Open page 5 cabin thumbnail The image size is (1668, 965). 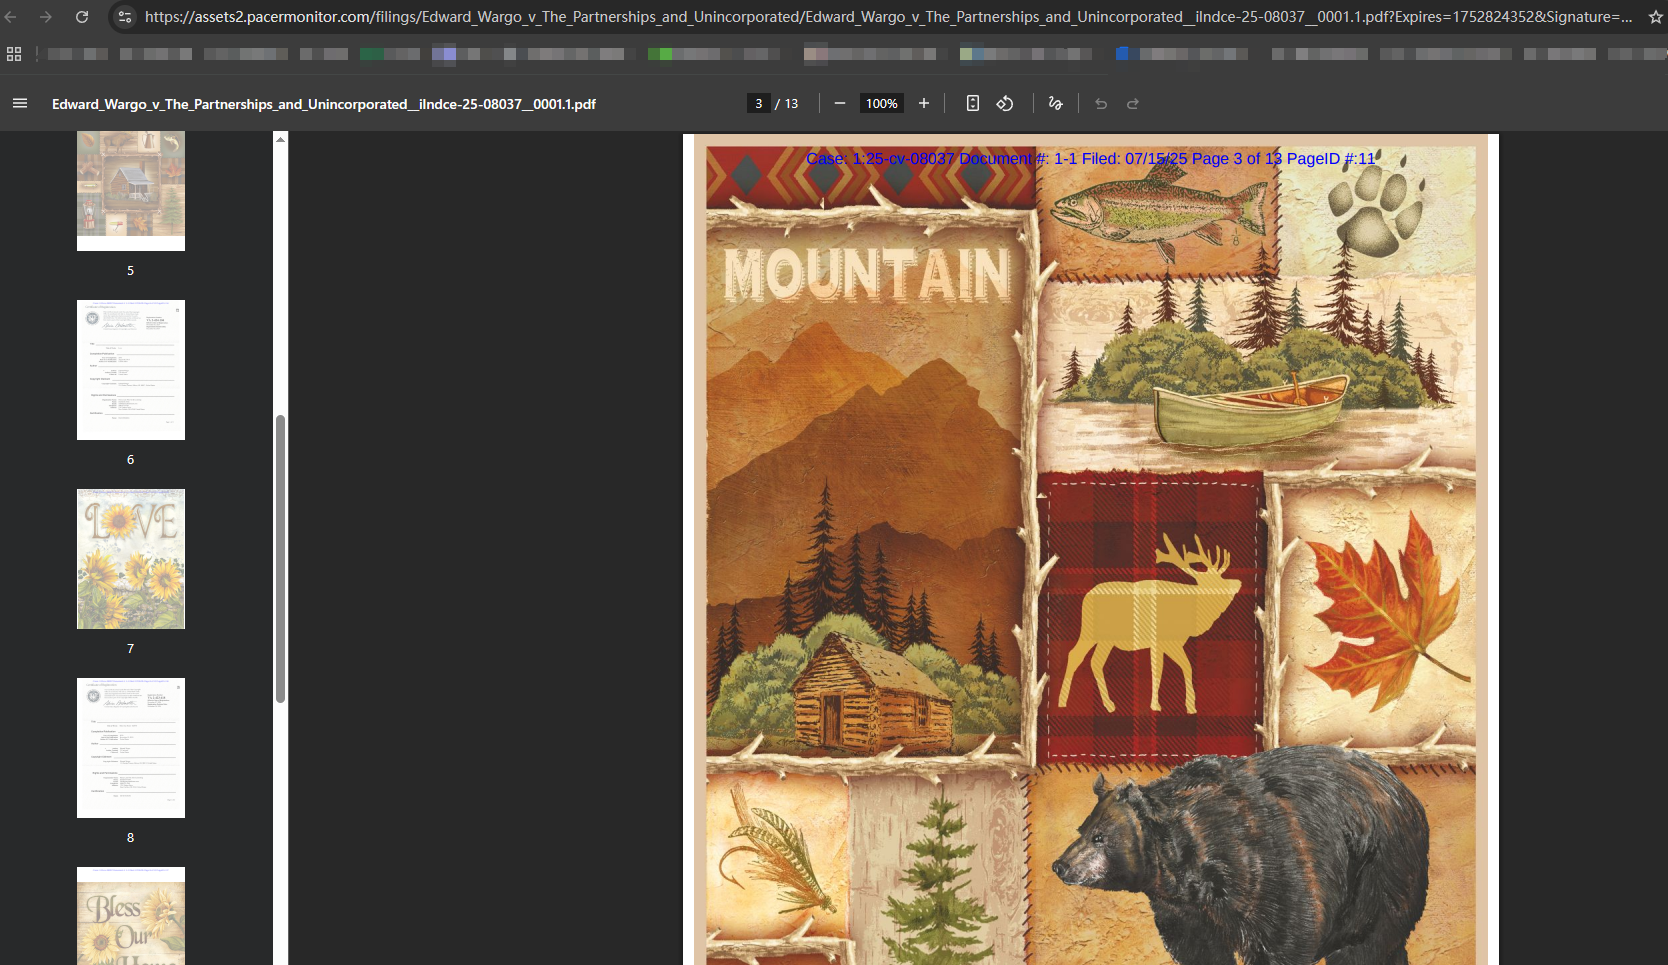(x=131, y=190)
